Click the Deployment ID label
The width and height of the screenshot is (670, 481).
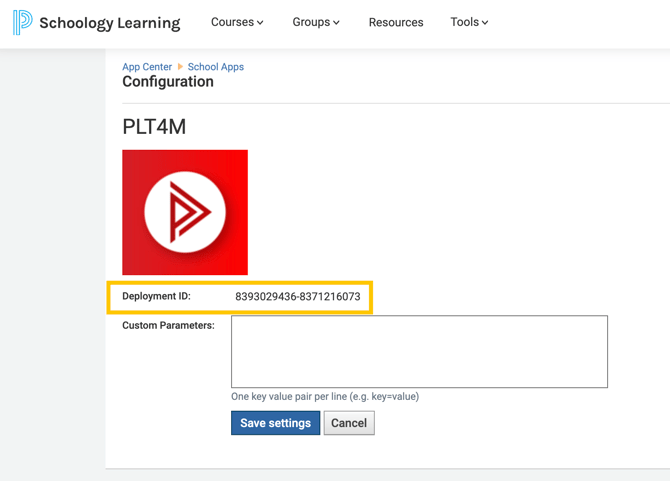click(156, 296)
